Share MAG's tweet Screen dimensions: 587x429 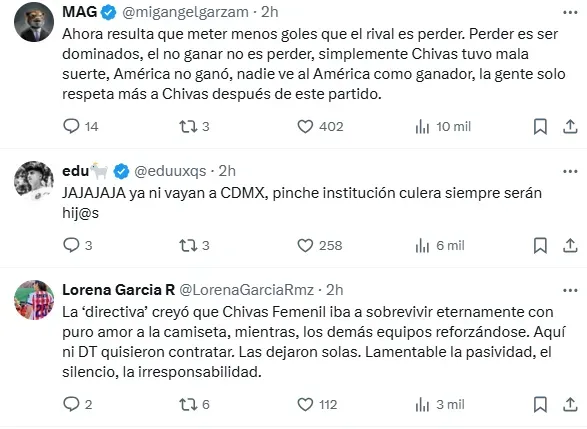[x=570, y=127]
